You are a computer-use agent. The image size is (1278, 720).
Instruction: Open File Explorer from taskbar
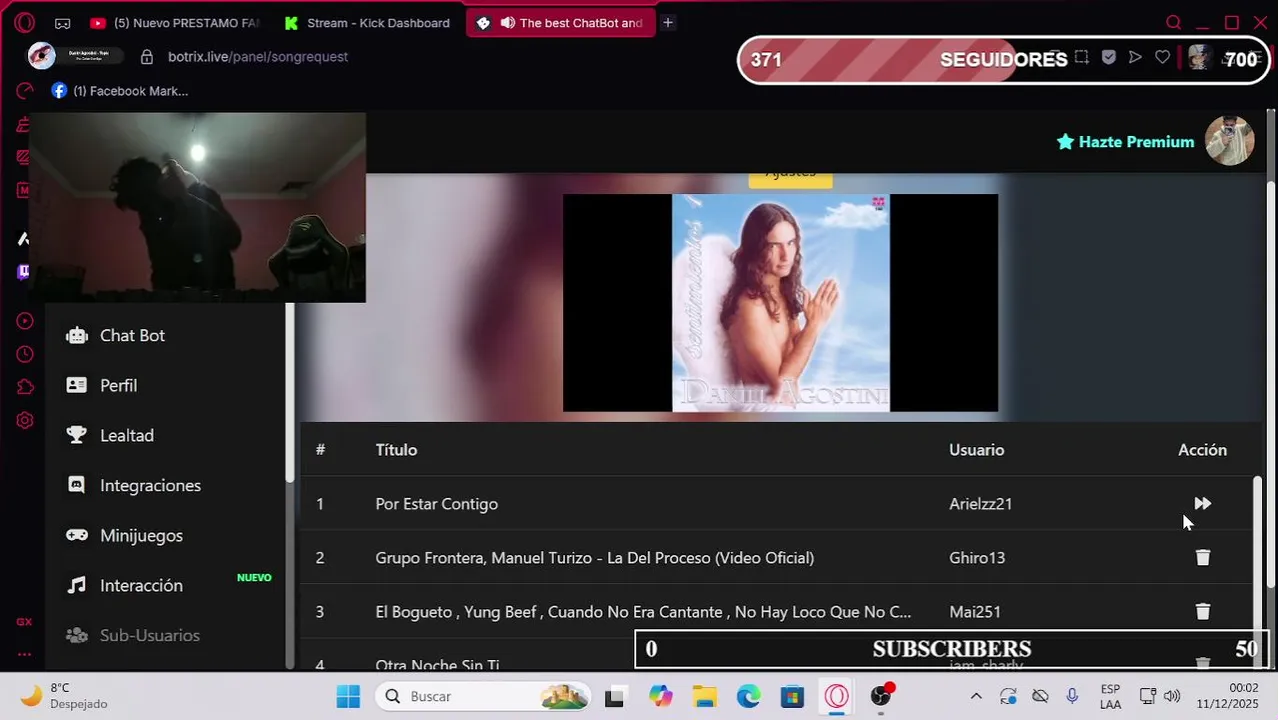(705, 696)
